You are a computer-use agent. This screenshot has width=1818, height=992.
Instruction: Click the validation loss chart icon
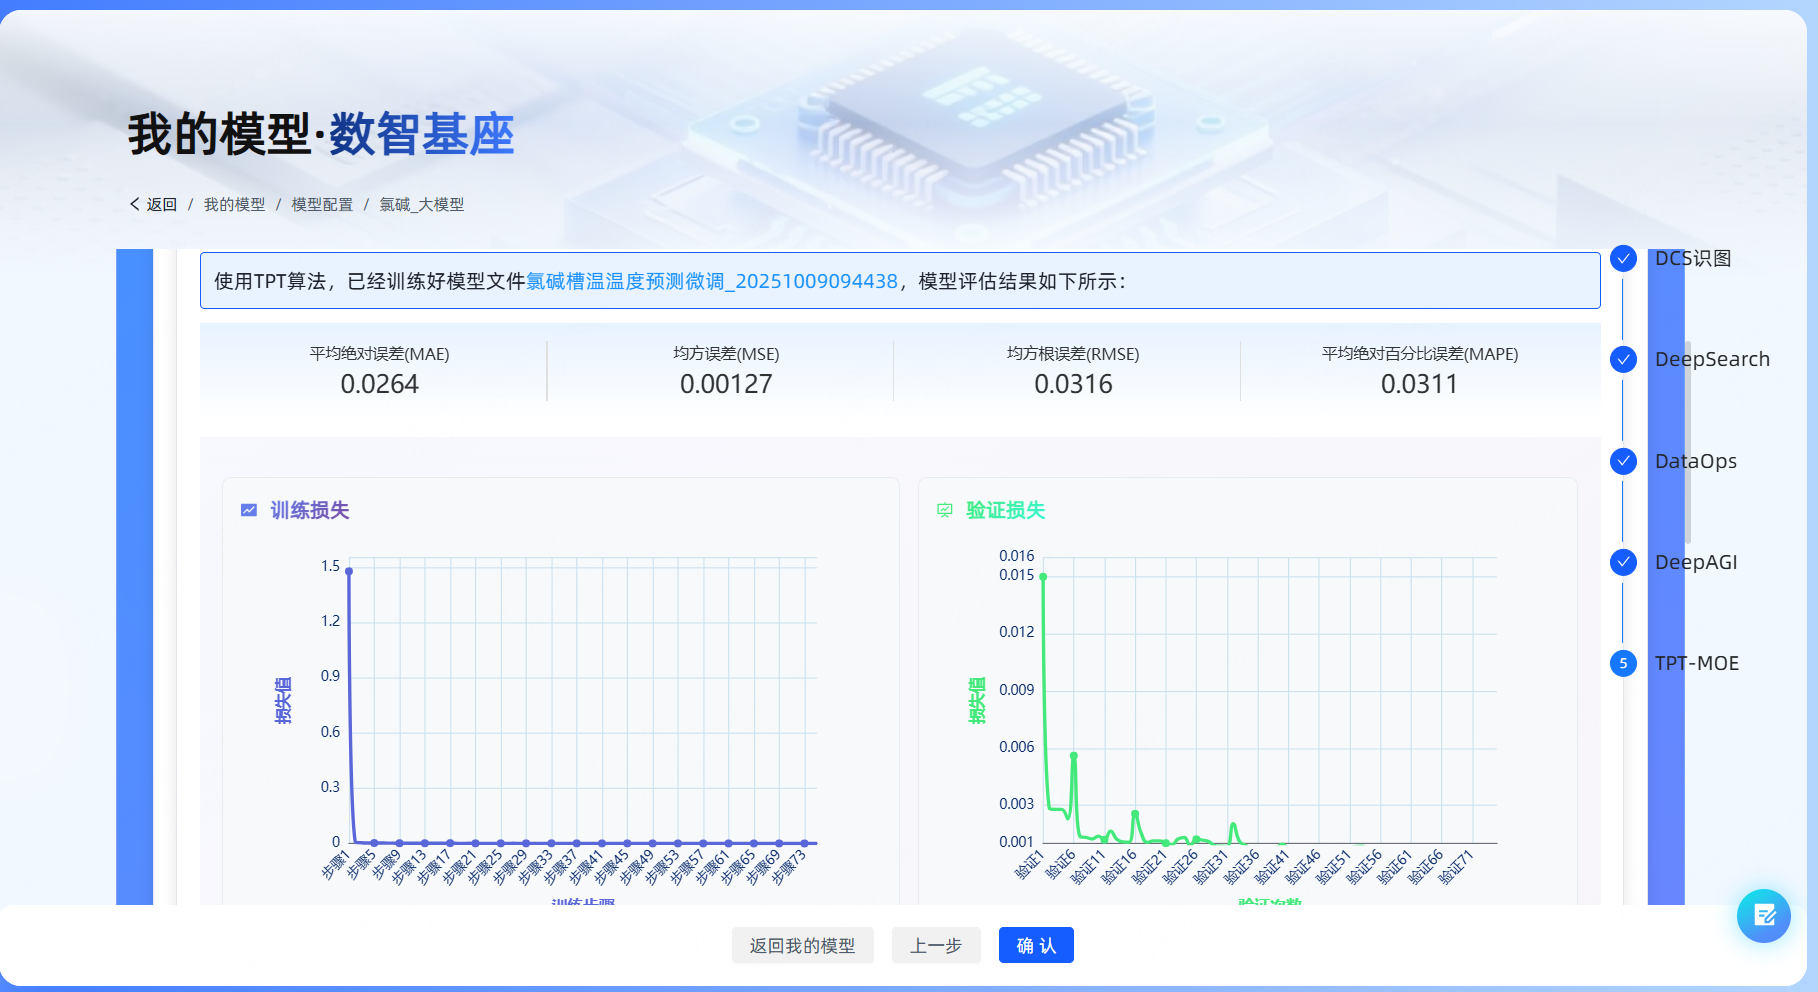(945, 510)
